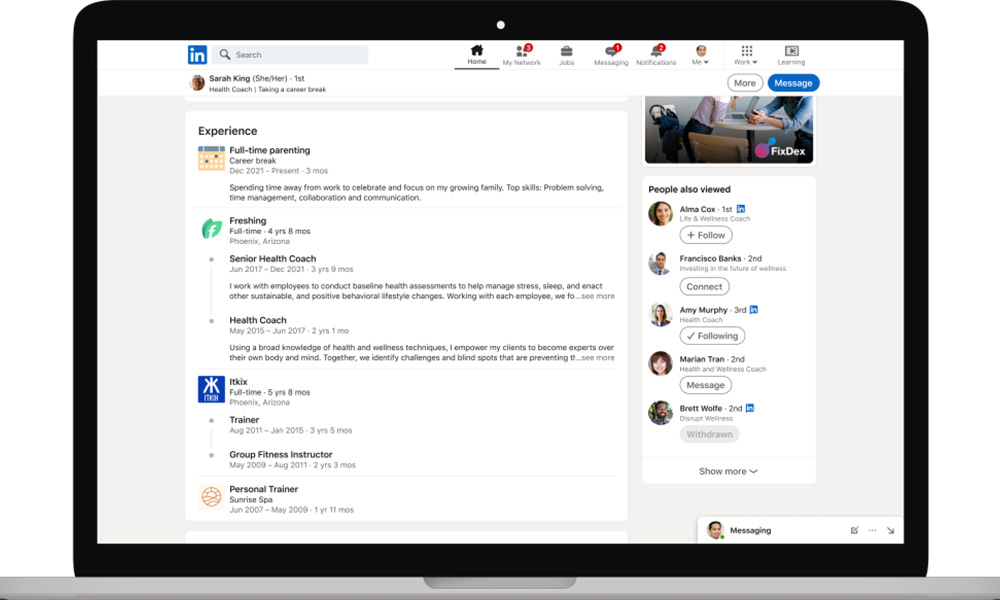Open Marian Tran's profile photo

[660, 363]
